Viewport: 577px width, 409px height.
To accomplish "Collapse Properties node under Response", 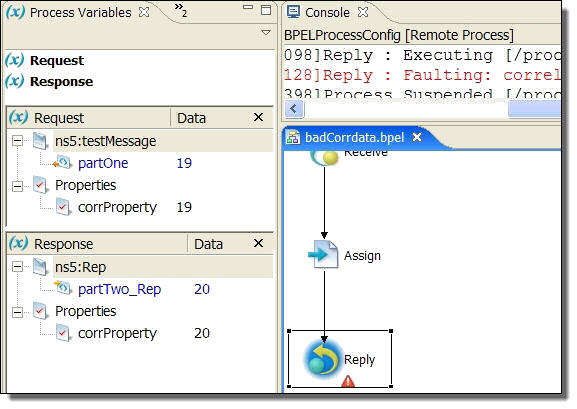I will click(x=17, y=312).
